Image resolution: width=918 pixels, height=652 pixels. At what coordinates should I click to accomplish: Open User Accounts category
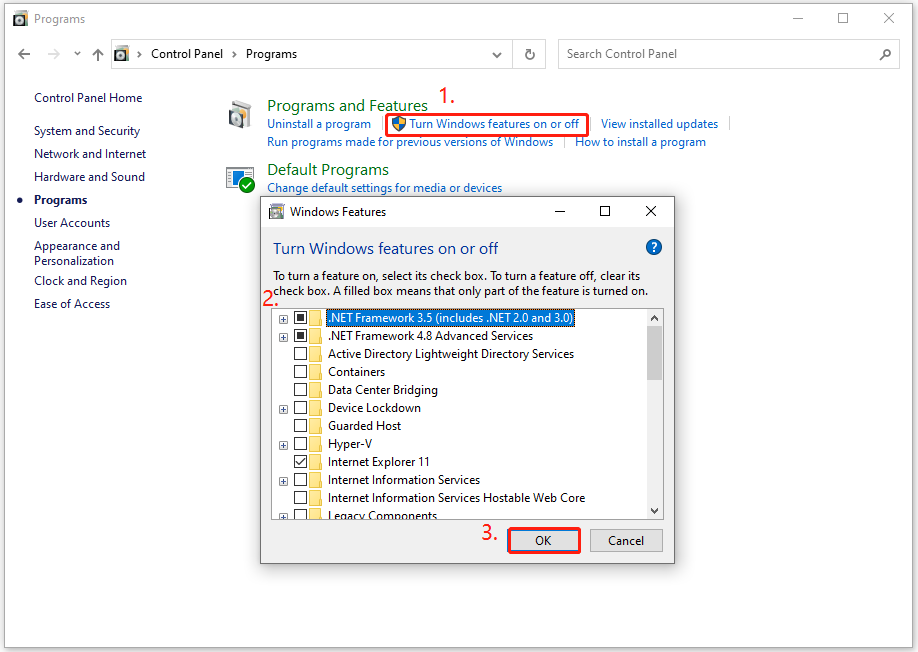coord(72,223)
